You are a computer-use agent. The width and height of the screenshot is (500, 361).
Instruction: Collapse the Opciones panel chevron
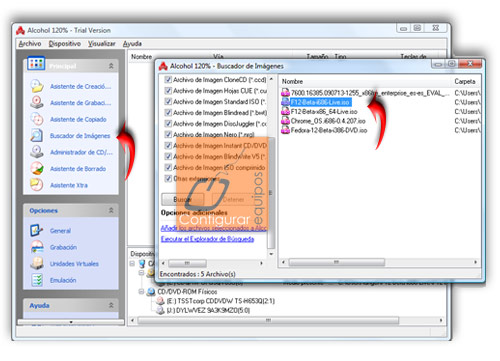click(x=111, y=210)
